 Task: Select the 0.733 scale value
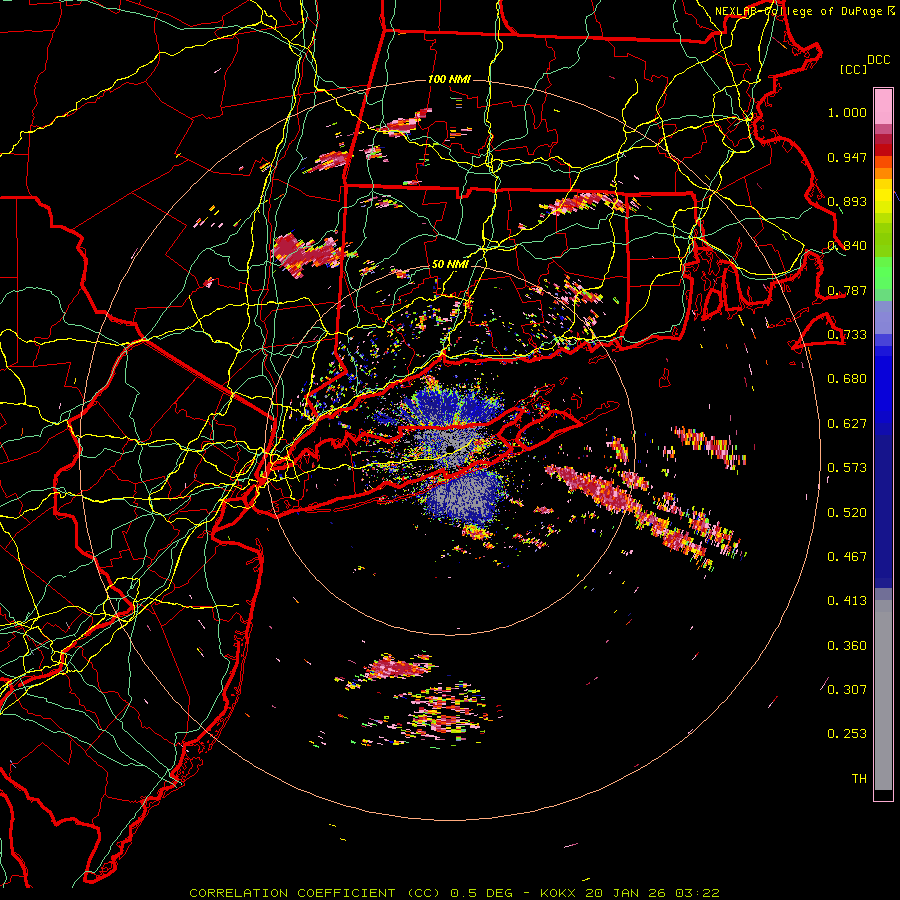[x=847, y=335]
